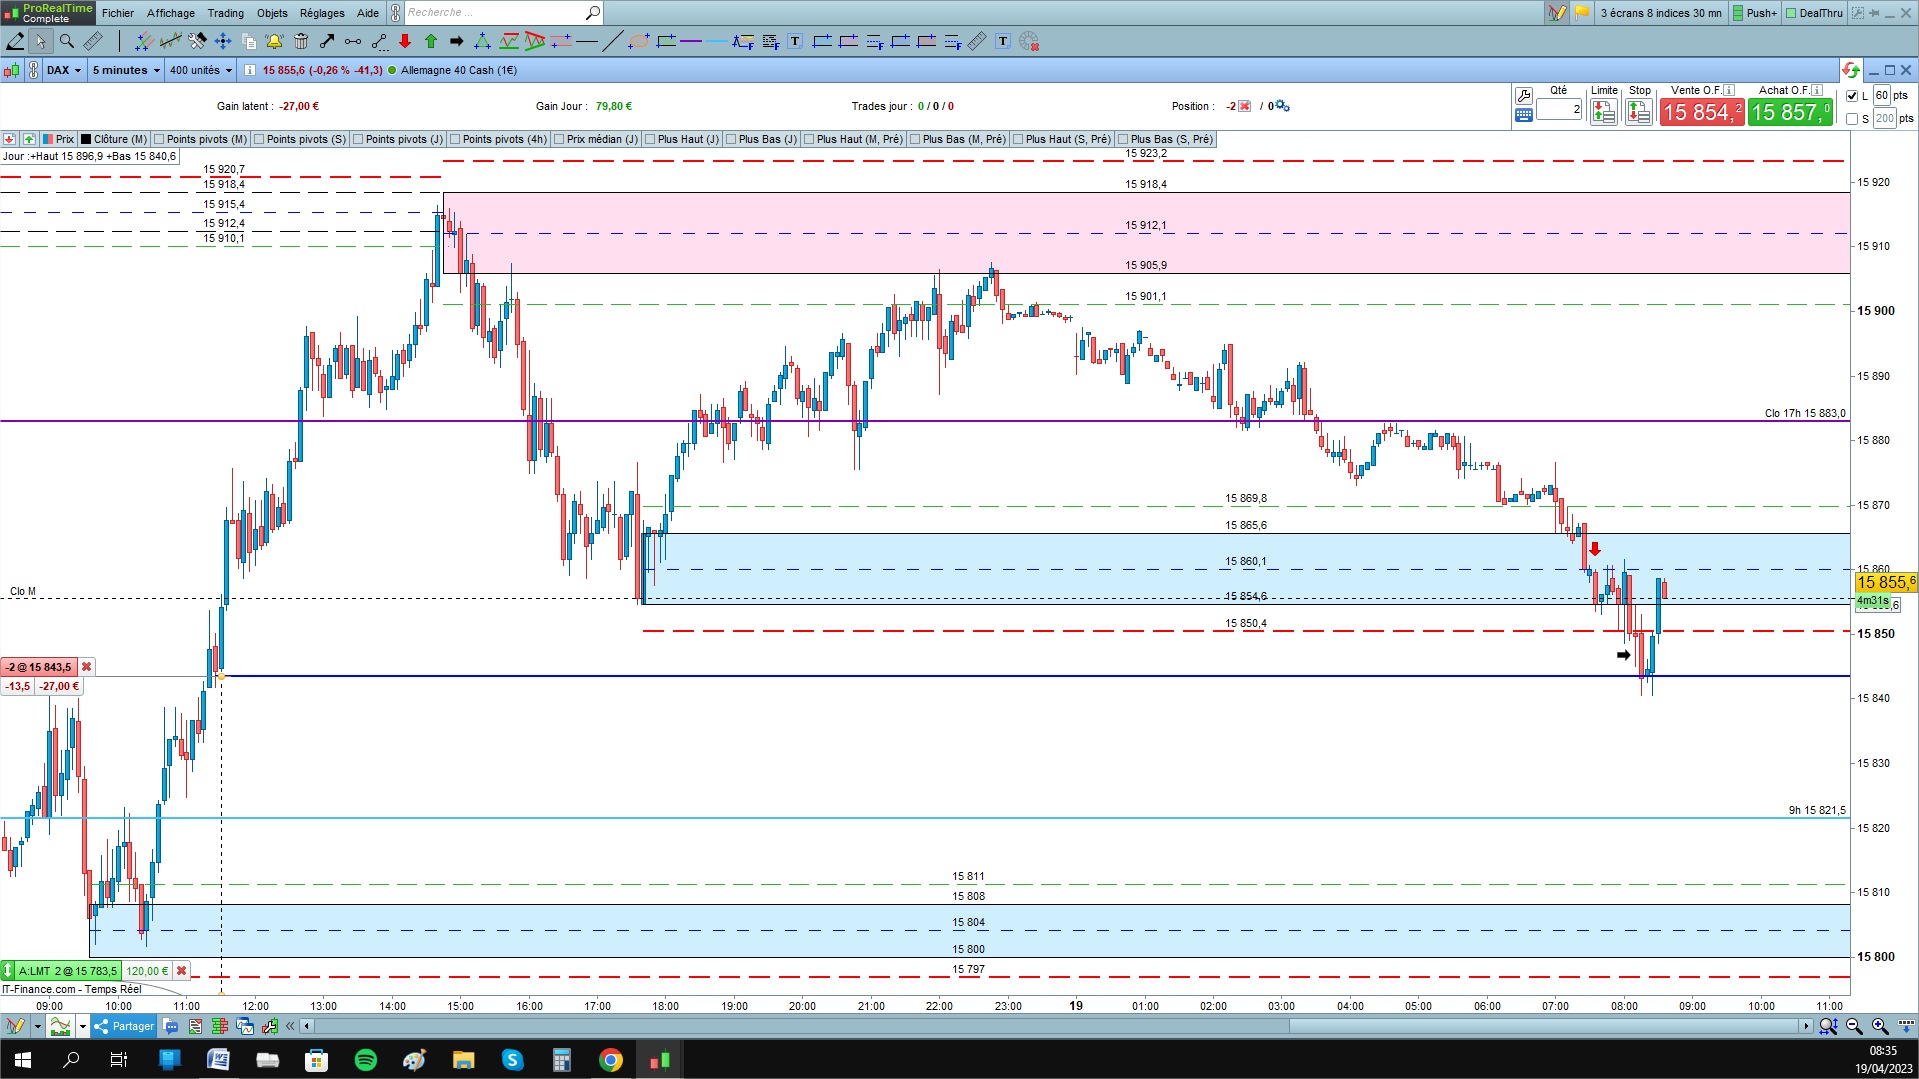1919x1079 pixels.
Task: Click the Recherche search field
Action: click(495, 13)
